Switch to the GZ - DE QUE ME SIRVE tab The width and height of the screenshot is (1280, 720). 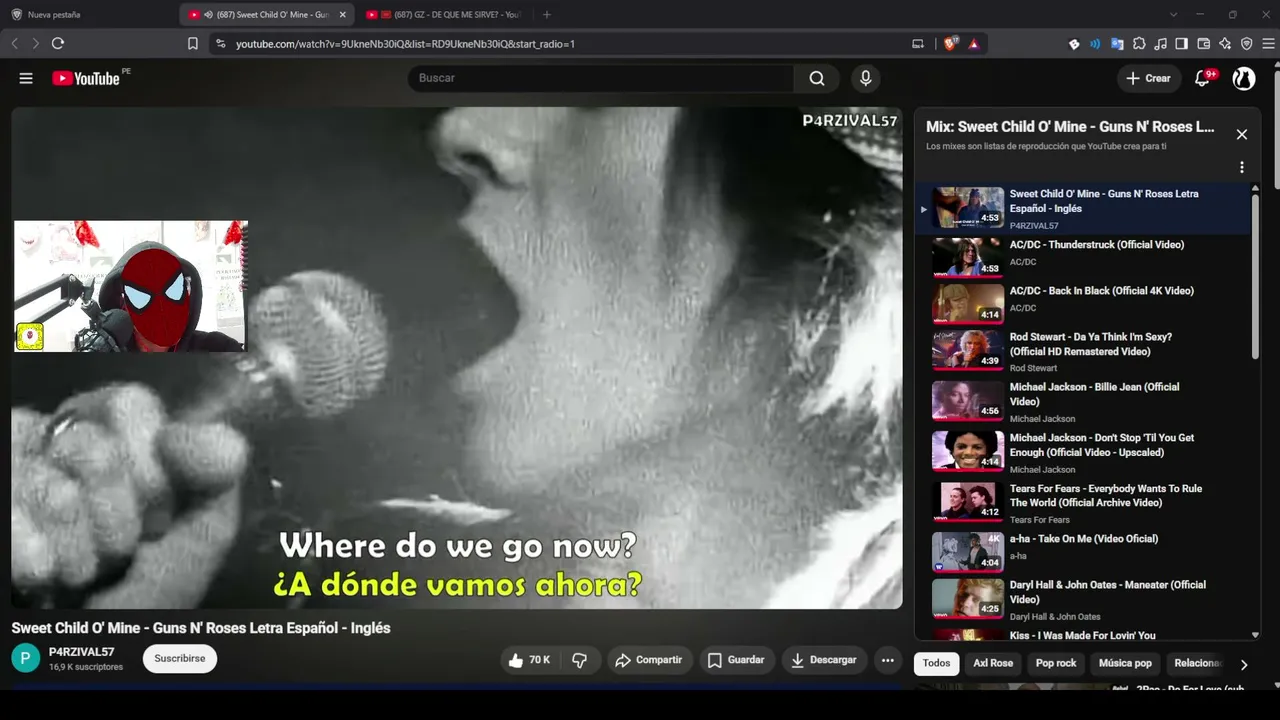pos(444,15)
